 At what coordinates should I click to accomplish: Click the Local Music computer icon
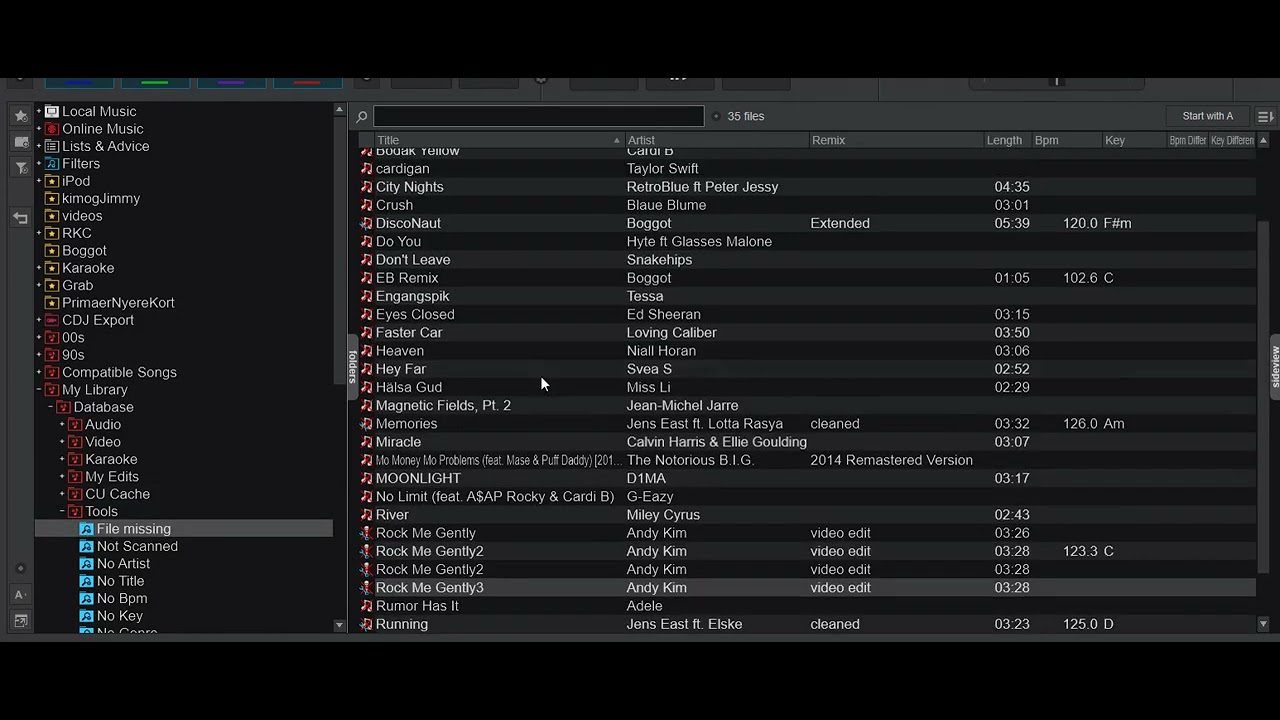pos(52,112)
